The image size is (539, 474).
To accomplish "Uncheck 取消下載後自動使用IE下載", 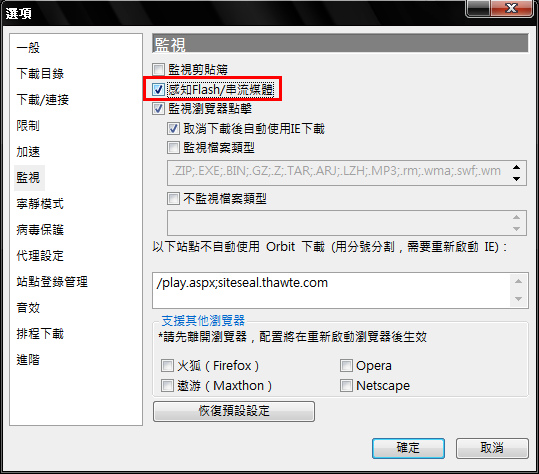I will [173, 129].
